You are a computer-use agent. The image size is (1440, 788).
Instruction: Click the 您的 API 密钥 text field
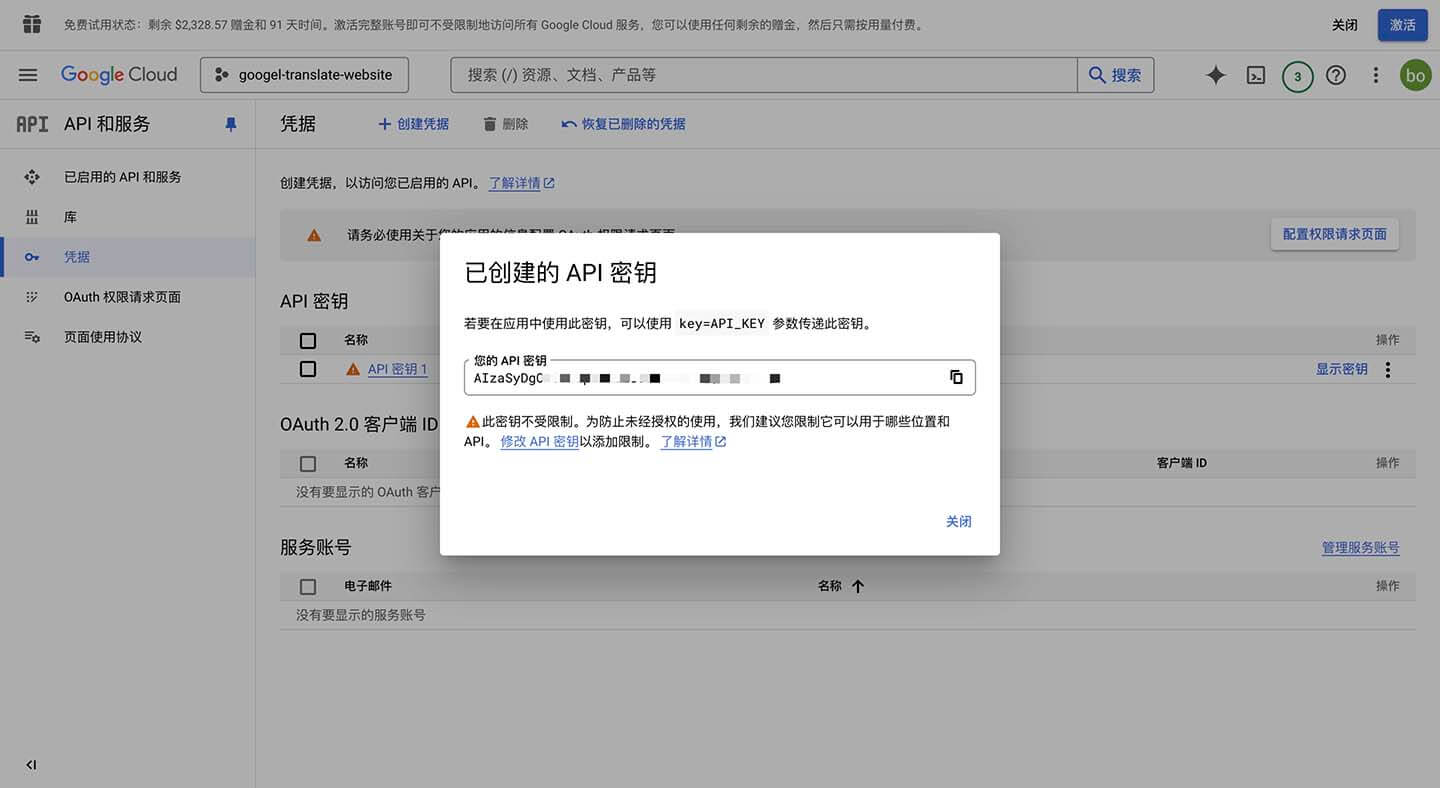pyautogui.click(x=720, y=378)
